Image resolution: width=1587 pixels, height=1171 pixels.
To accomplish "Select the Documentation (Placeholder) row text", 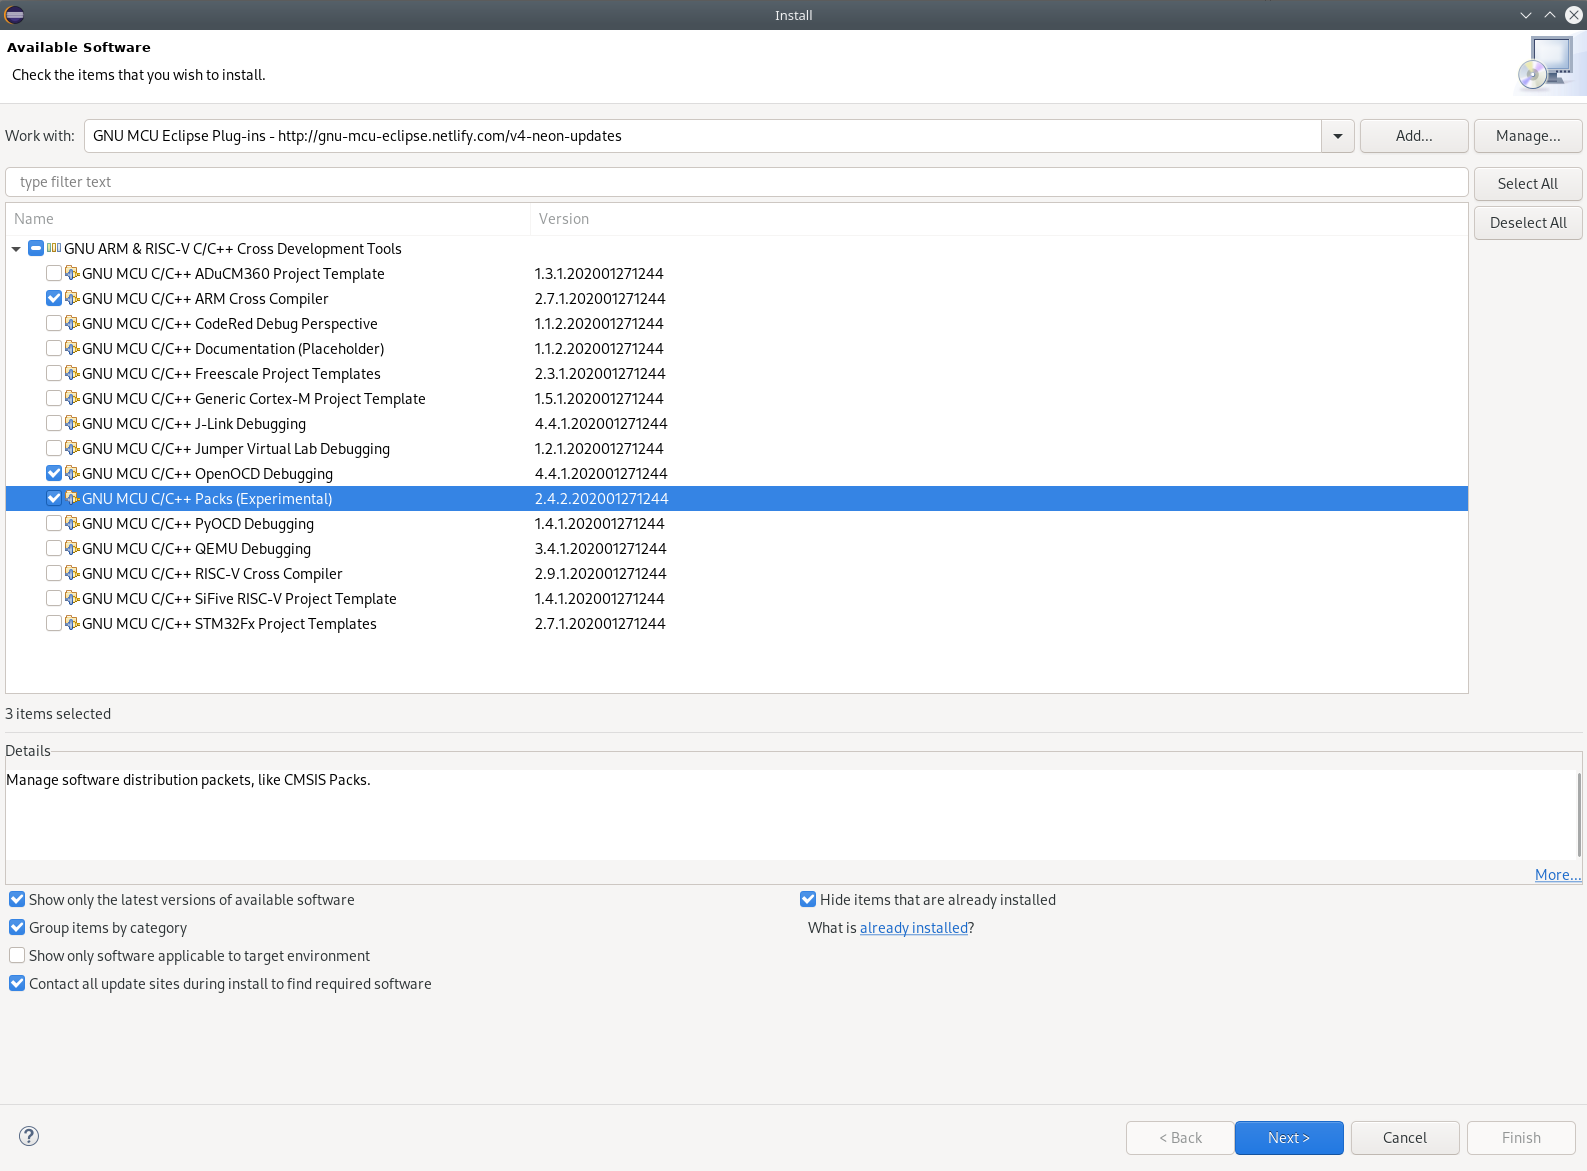I will click(x=233, y=349).
